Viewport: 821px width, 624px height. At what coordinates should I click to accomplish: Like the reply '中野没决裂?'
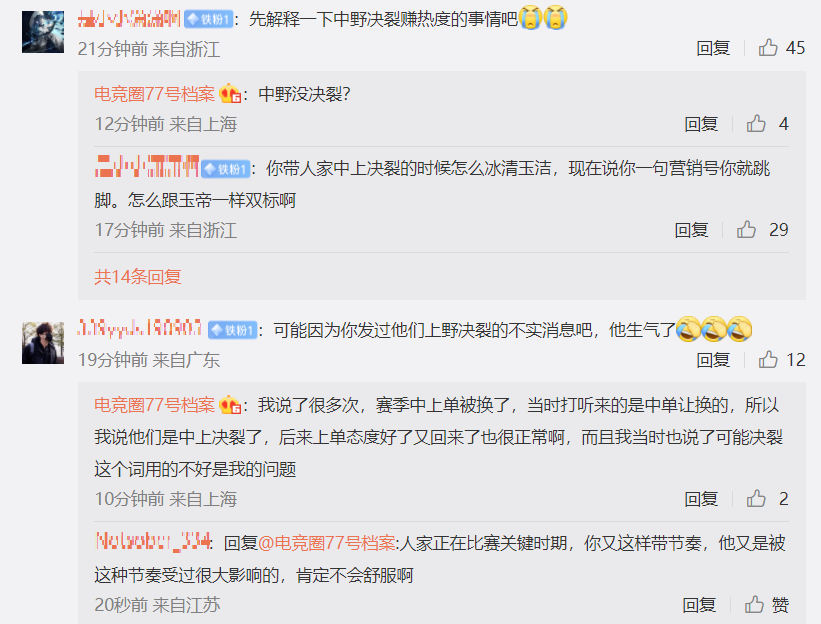coord(756,124)
